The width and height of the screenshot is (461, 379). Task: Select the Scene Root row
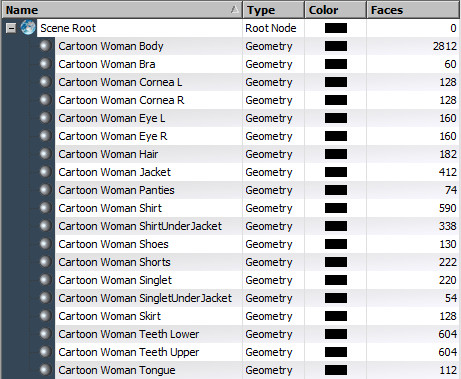pos(230,28)
